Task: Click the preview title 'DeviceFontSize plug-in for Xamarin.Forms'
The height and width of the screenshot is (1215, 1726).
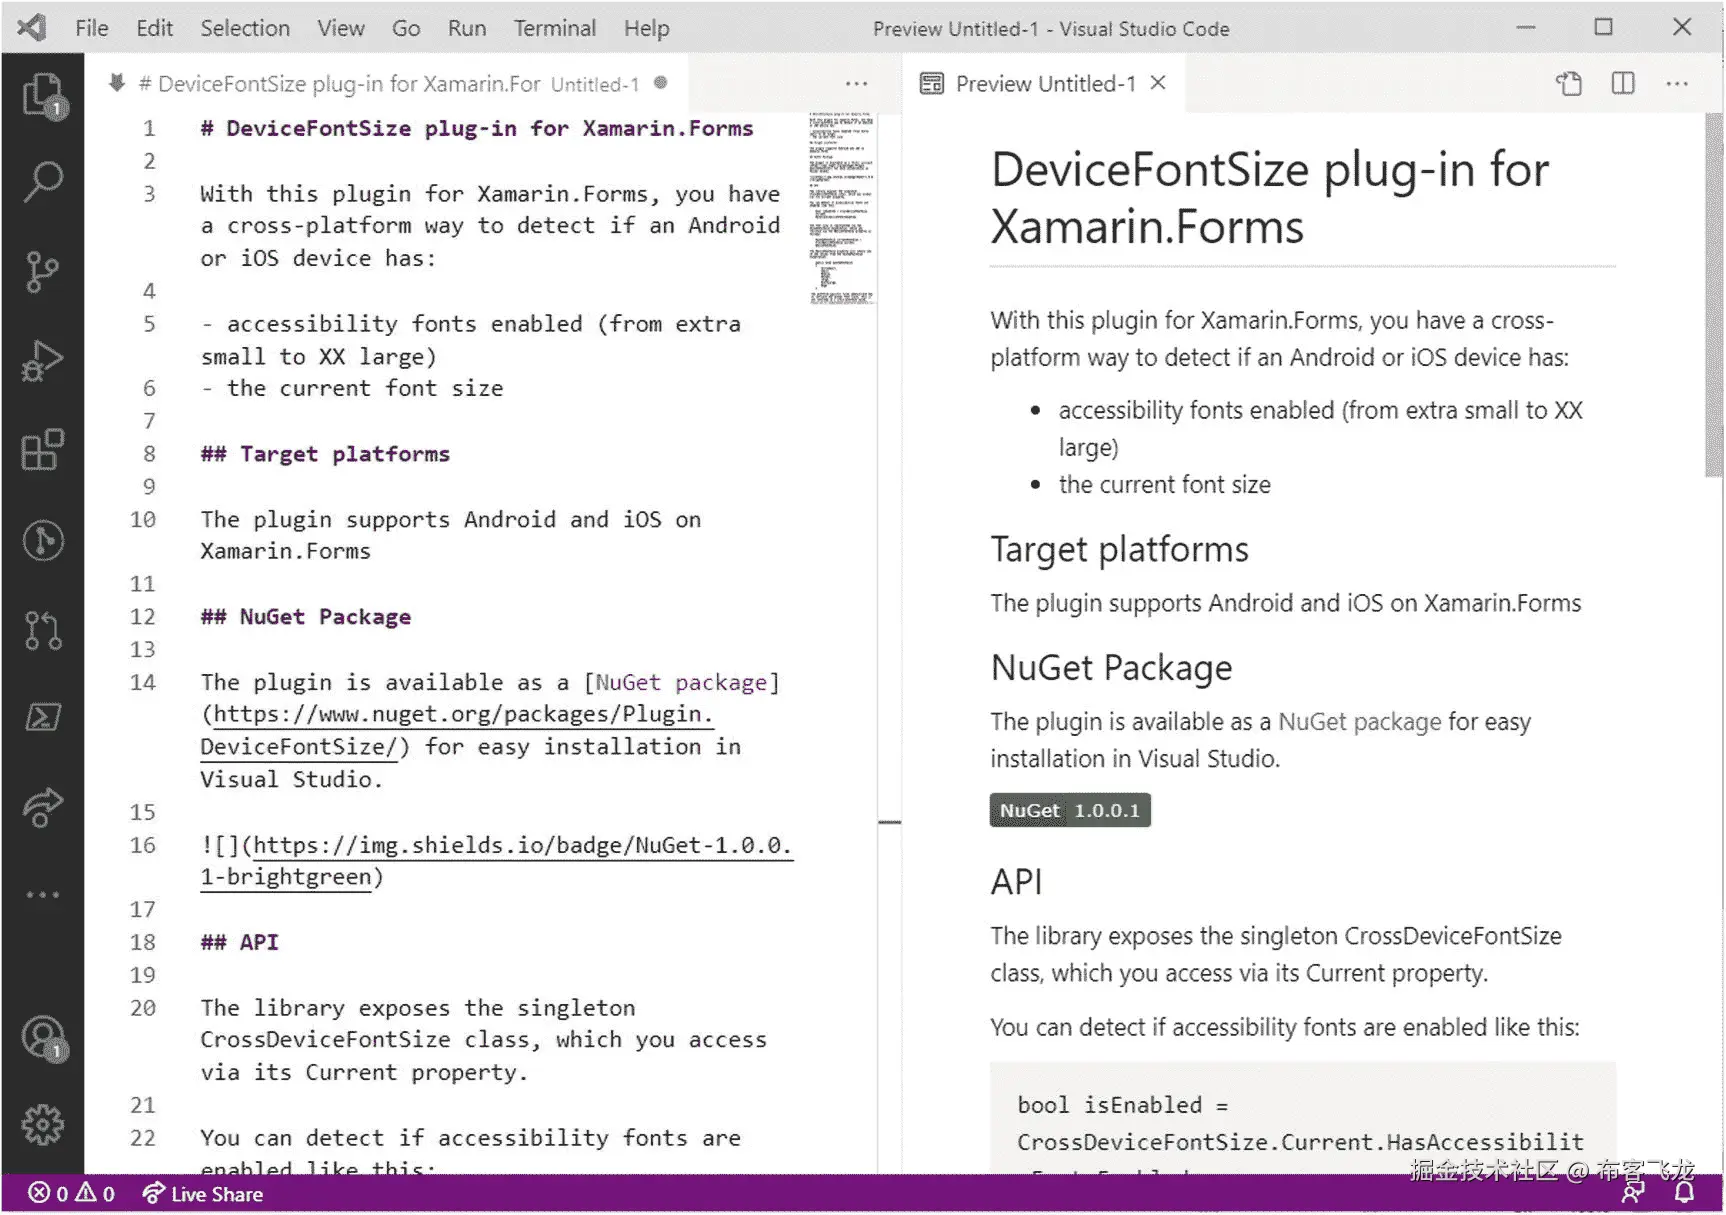Action: coord(1270,198)
